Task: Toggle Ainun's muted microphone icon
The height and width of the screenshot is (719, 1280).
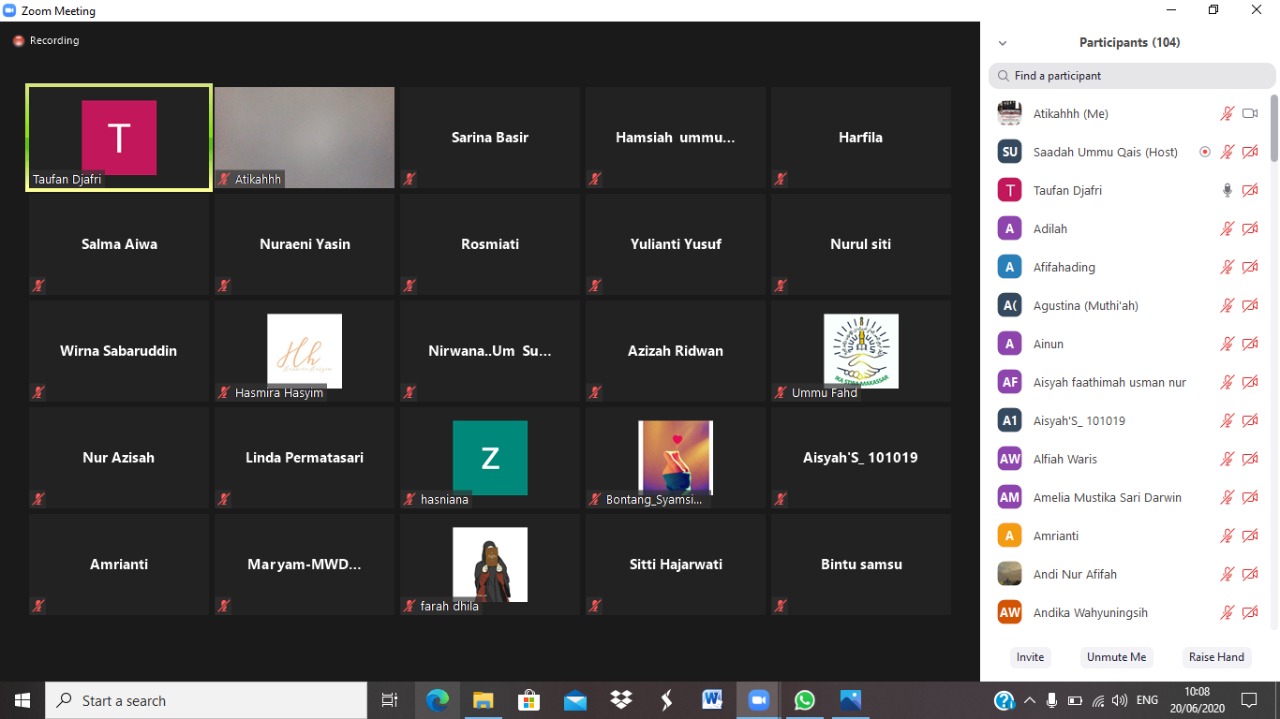Action: tap(1227, 344)
